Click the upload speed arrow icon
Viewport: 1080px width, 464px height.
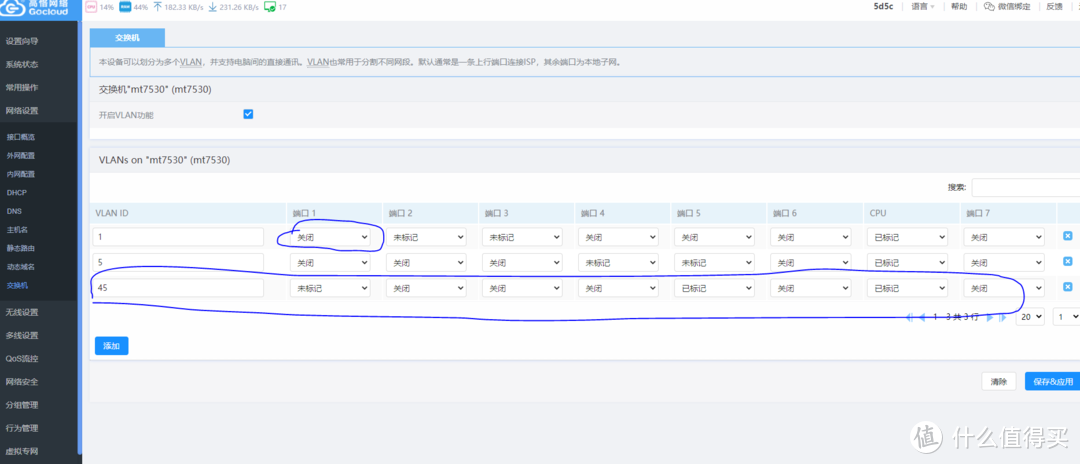158,7
